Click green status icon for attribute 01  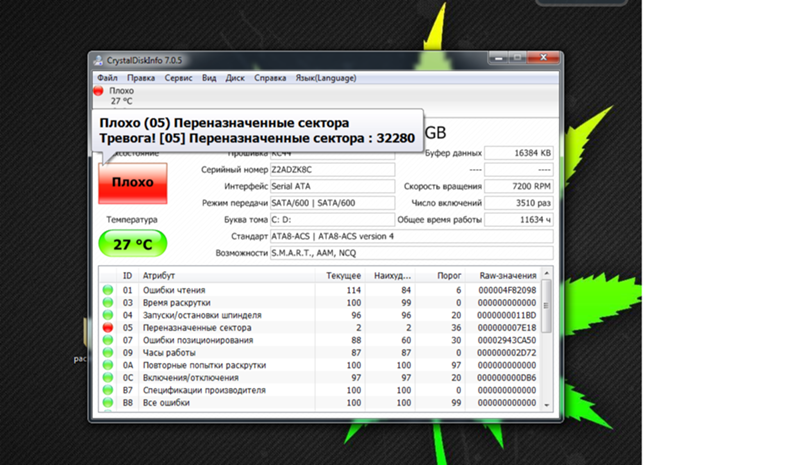click(108, 290)
